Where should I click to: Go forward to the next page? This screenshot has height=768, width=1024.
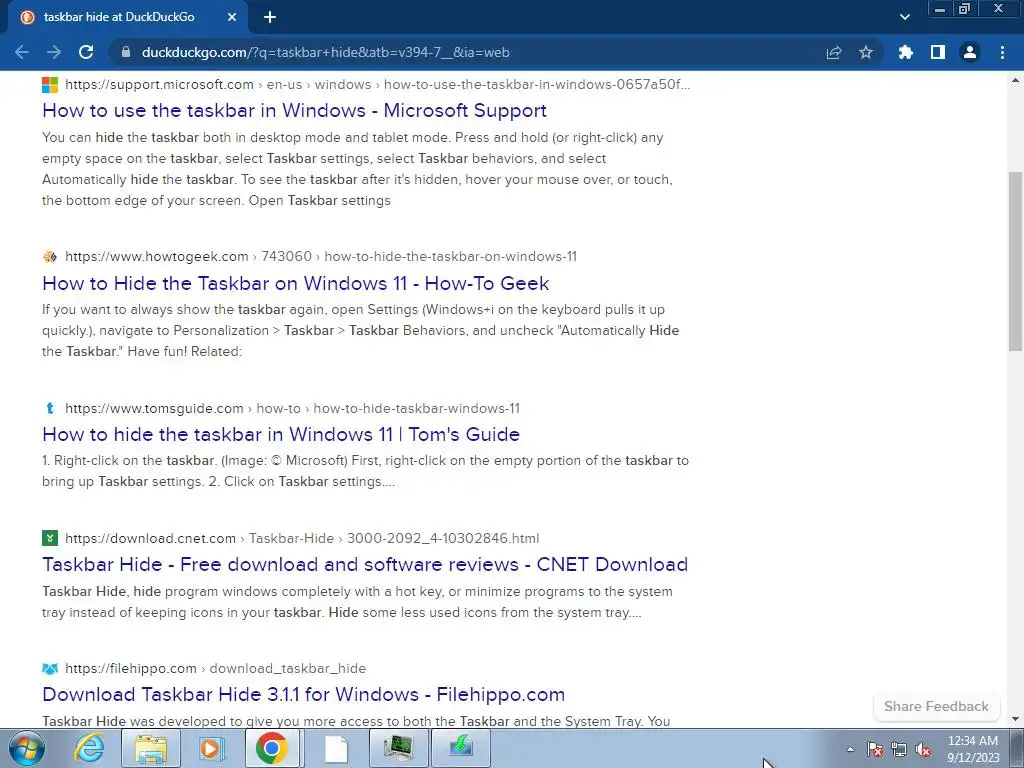[x=54, y=52]
